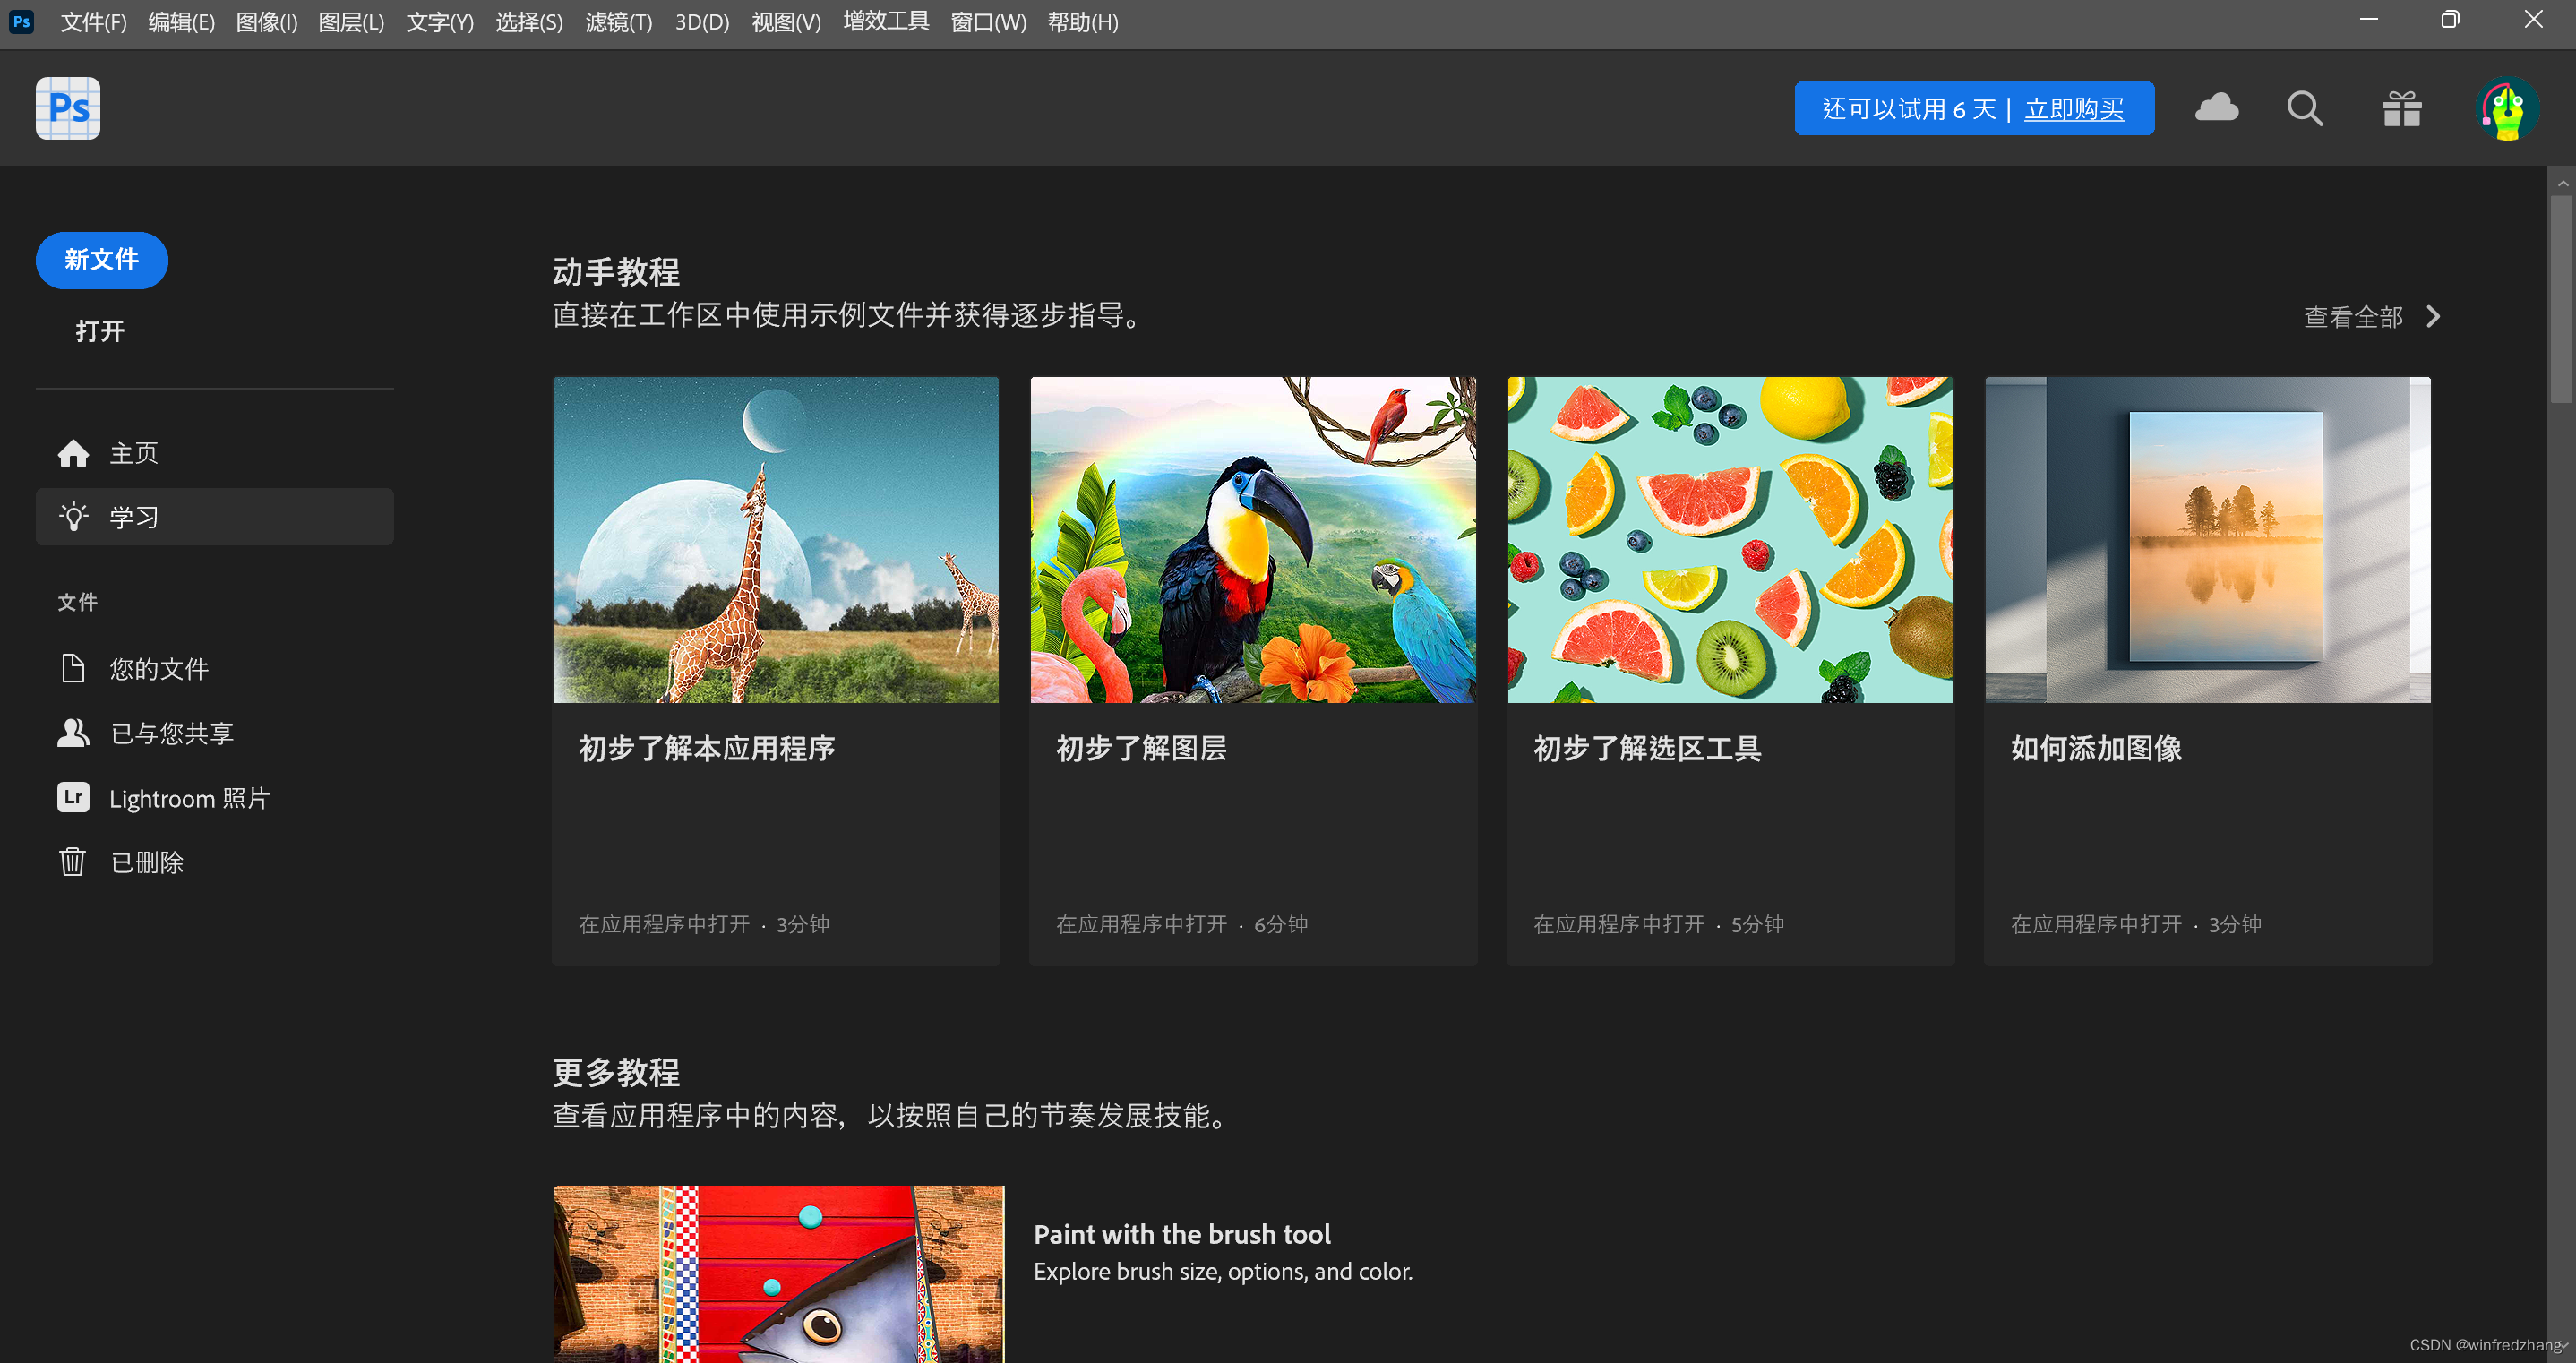The width and height of the screenshot is (2576, 1363).
Task: Click the vertical scrollbar thumb
Action: (x=2560, y=298)
